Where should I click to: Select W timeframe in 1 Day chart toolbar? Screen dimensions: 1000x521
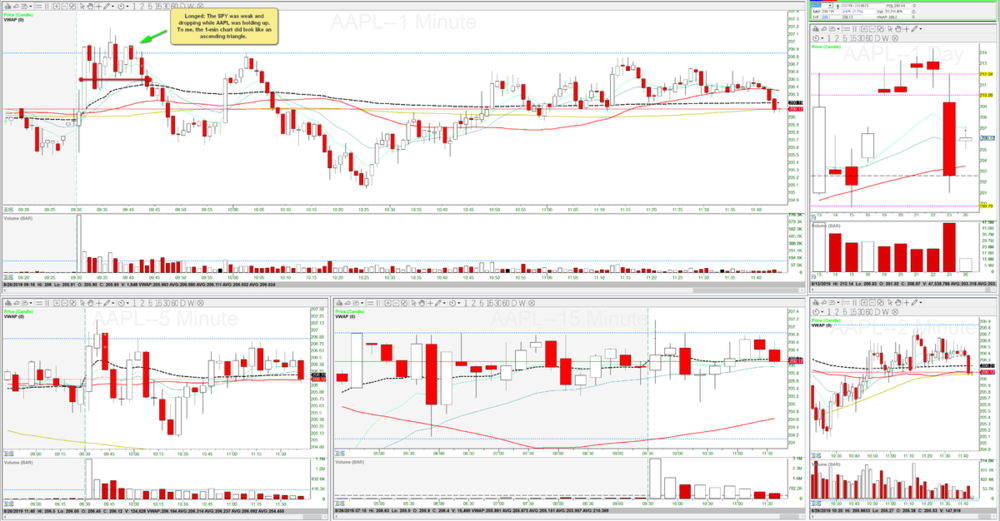coord(885,38)
